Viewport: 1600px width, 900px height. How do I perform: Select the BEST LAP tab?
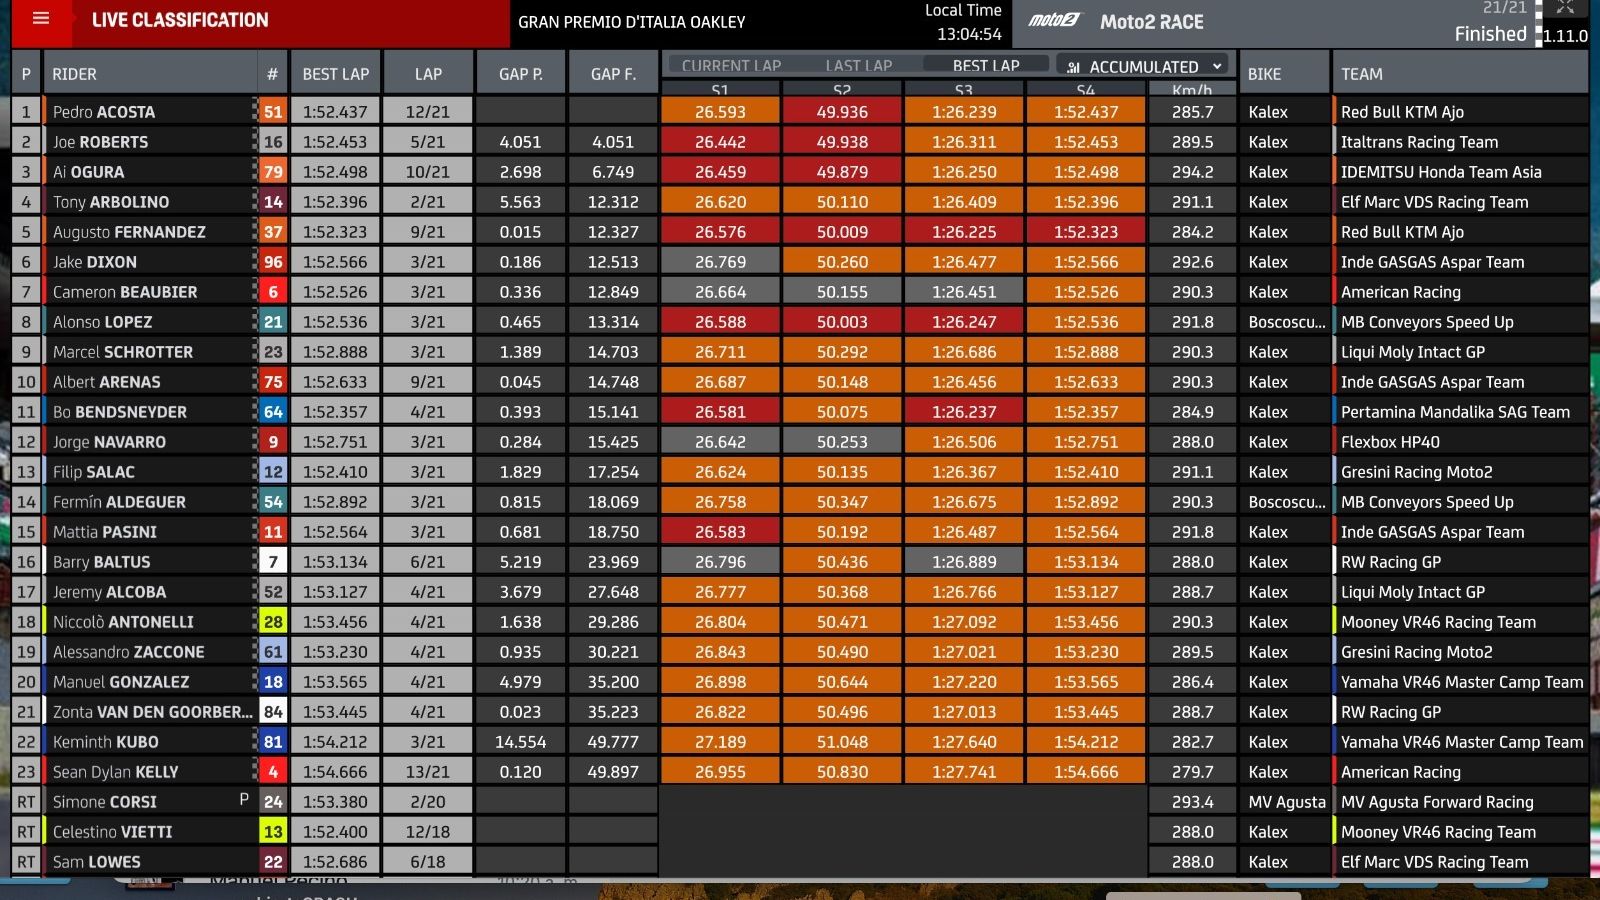coord(985,66)
